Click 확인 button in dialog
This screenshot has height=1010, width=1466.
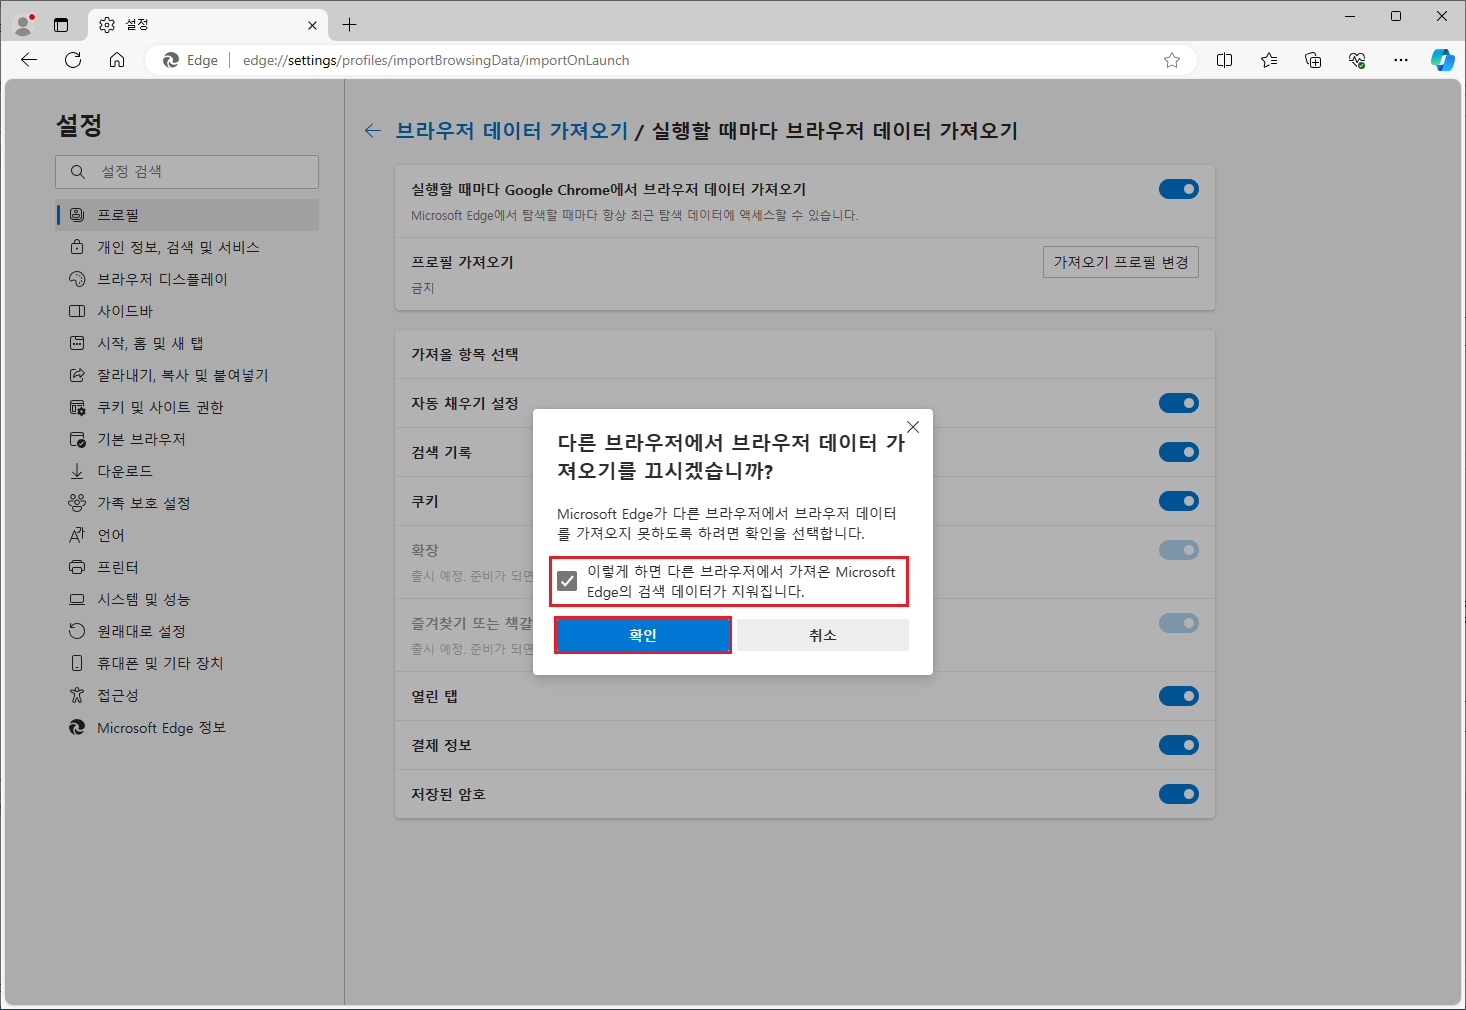(x=643, y=635)
